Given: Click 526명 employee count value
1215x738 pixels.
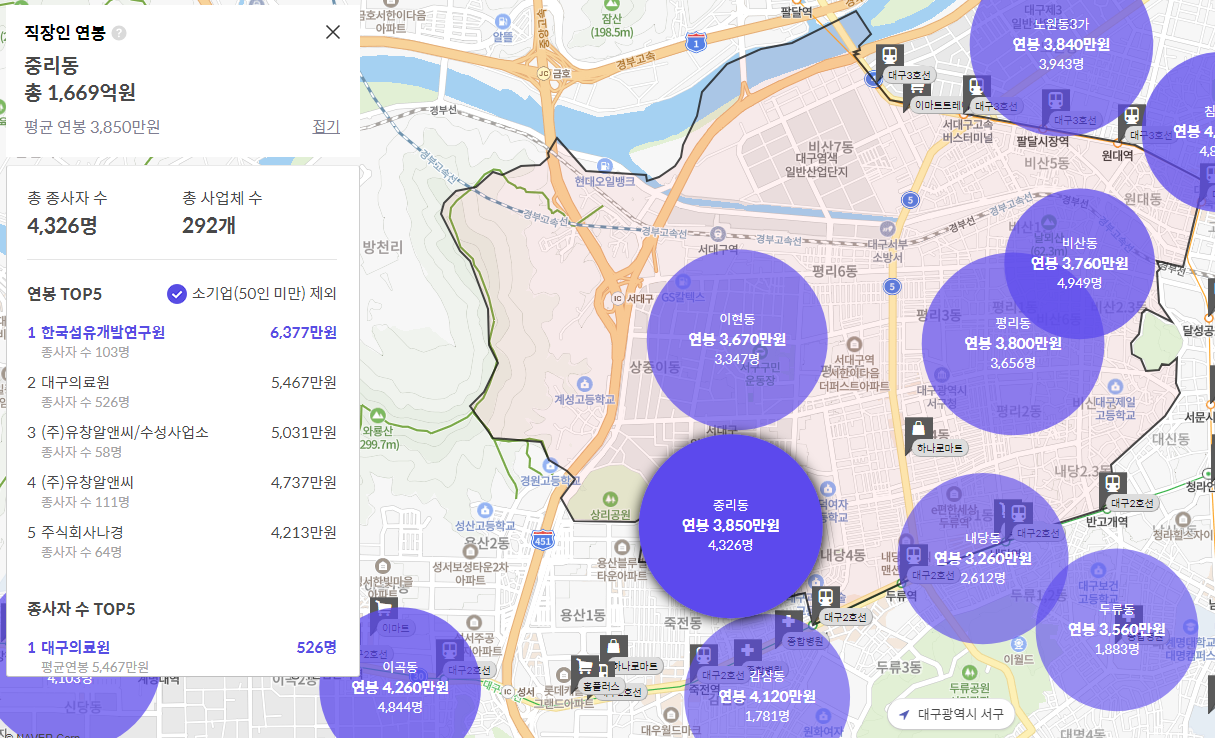Looking at the screenshot, I should click(317, 647).
